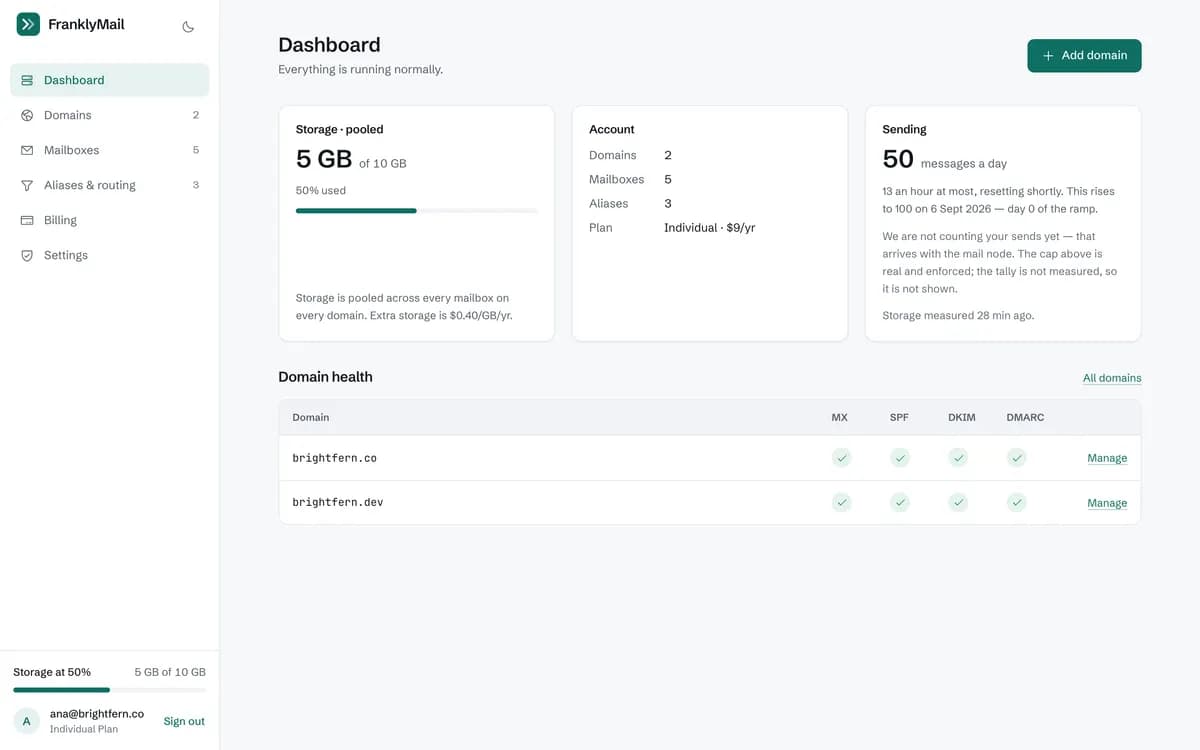Click brightfern.dev SPF check icon
The width and height of the screenshot is (1200, 750).
point(900,502)
